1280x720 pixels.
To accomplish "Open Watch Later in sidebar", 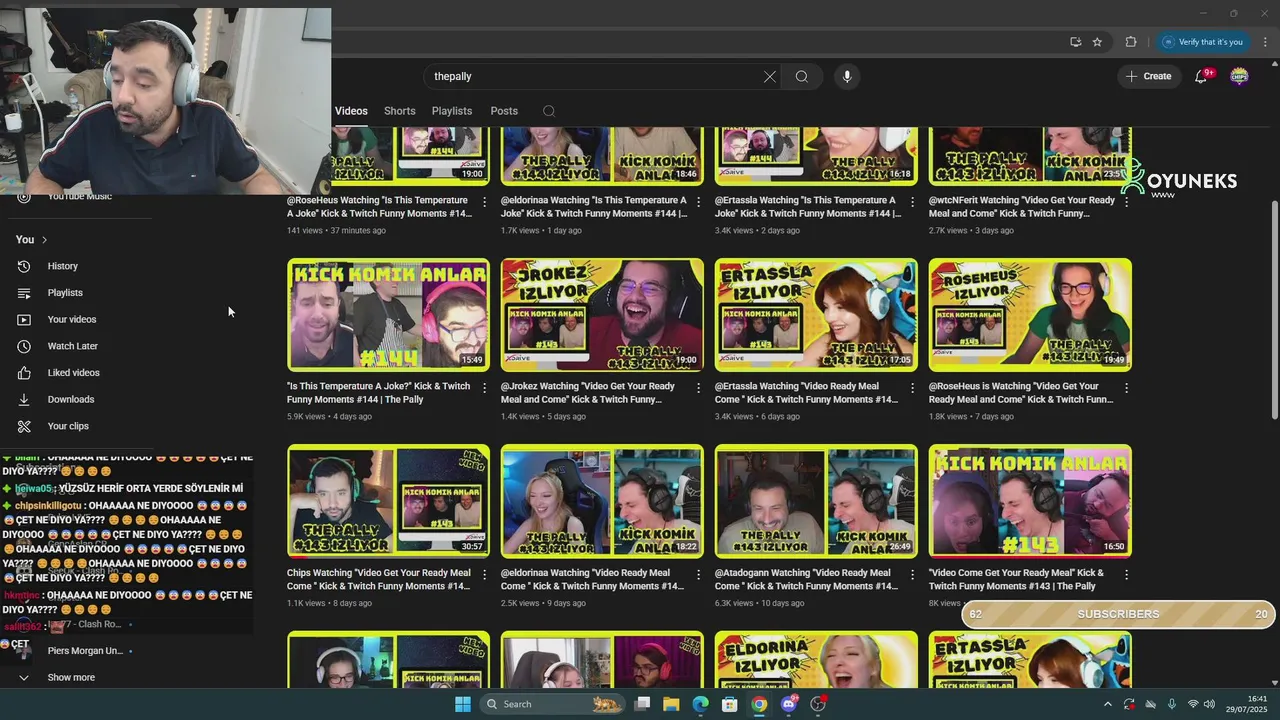I will [x=73, y=346].
